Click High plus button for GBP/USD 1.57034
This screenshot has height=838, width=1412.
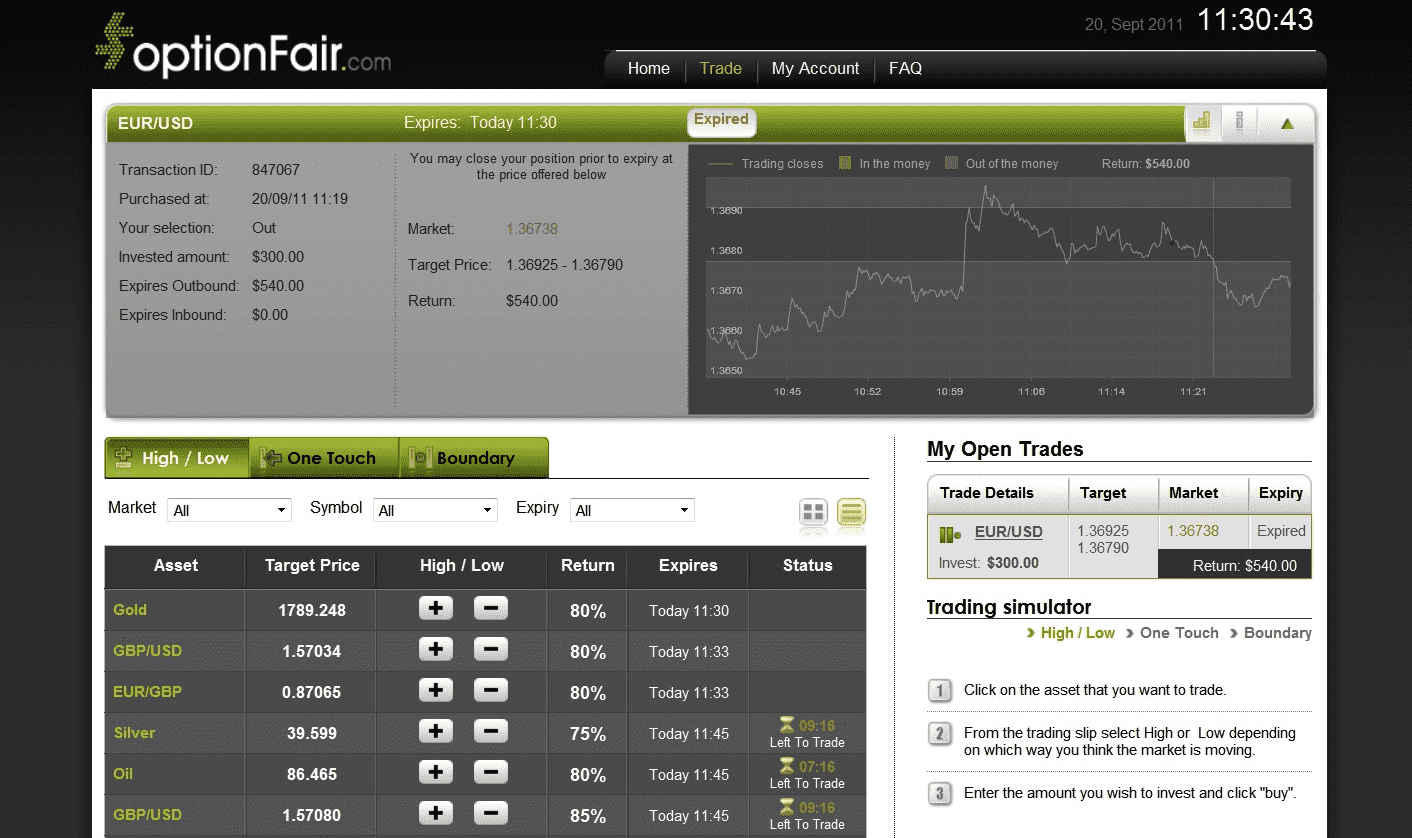(435, 649)
